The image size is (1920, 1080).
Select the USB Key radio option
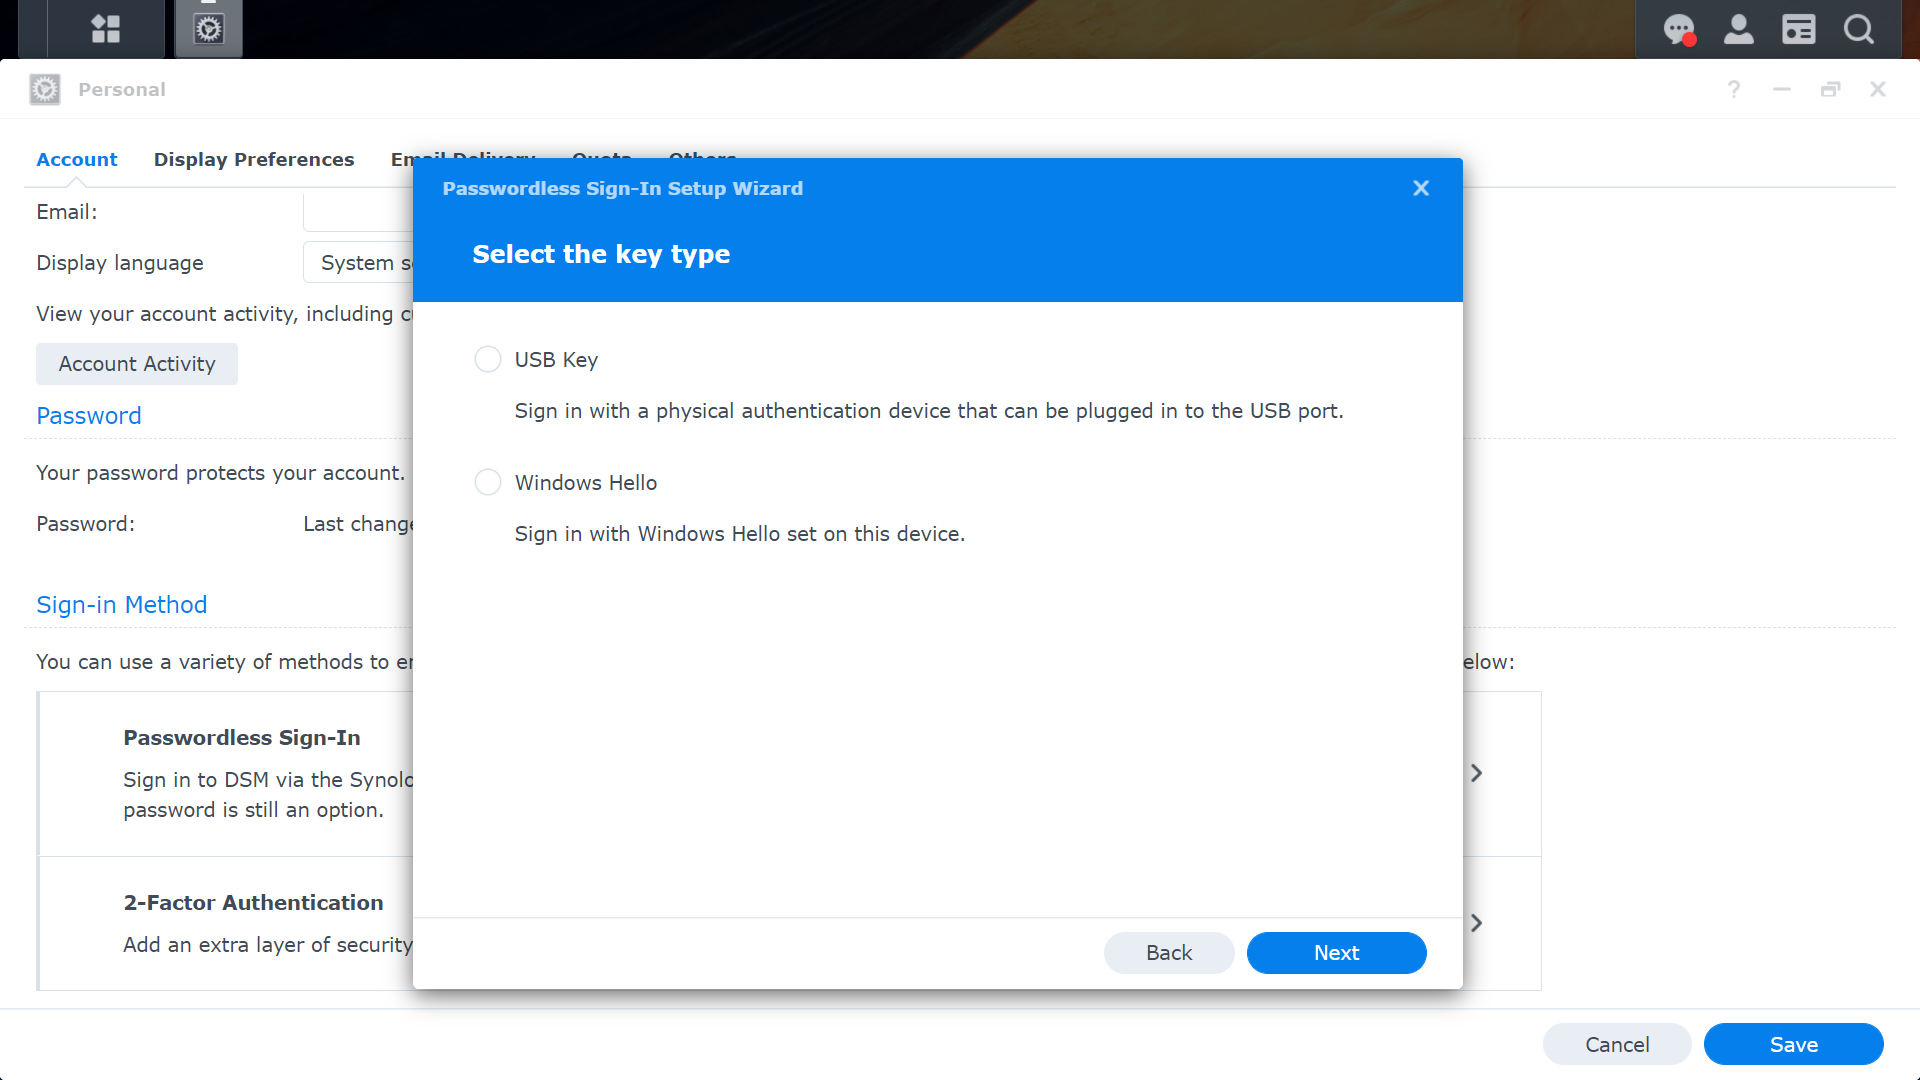tap(488, 359)
